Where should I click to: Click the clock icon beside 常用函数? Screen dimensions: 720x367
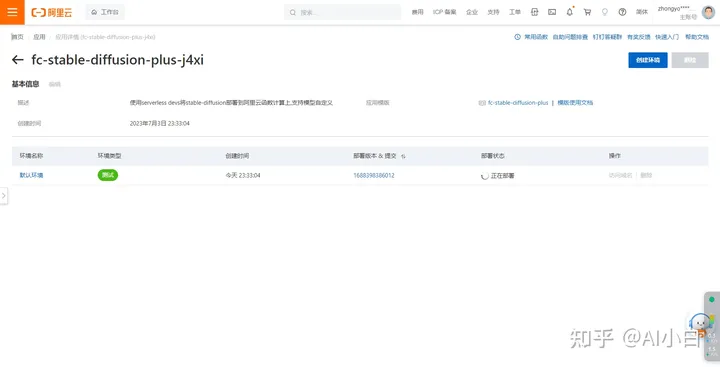click(x=518, y=37)
